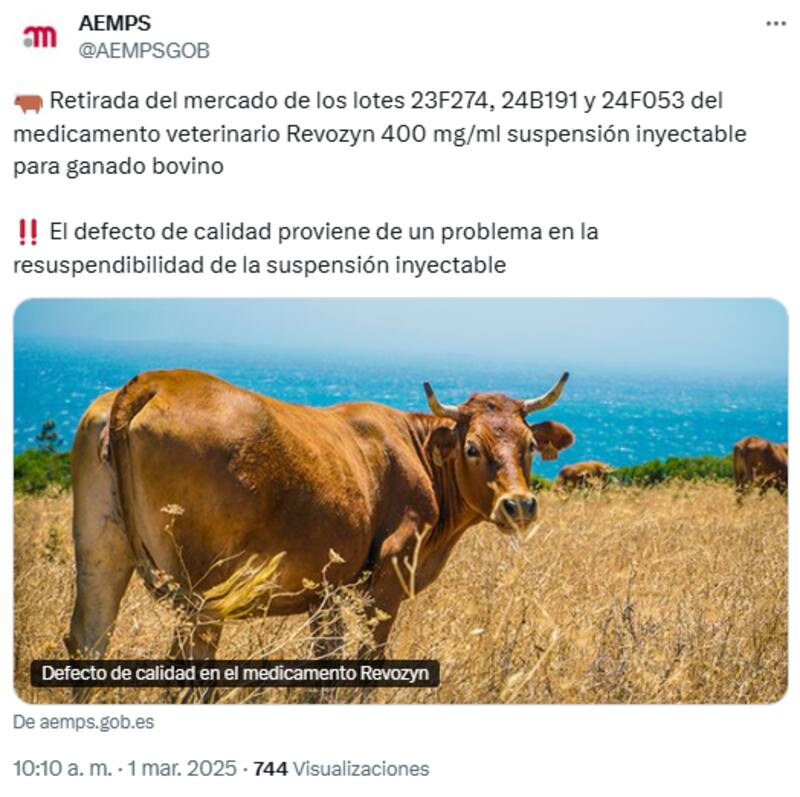Open the @AEMPSGOB handle link
The width and height of the screenshot is (800, 797).
click(144, 51)
